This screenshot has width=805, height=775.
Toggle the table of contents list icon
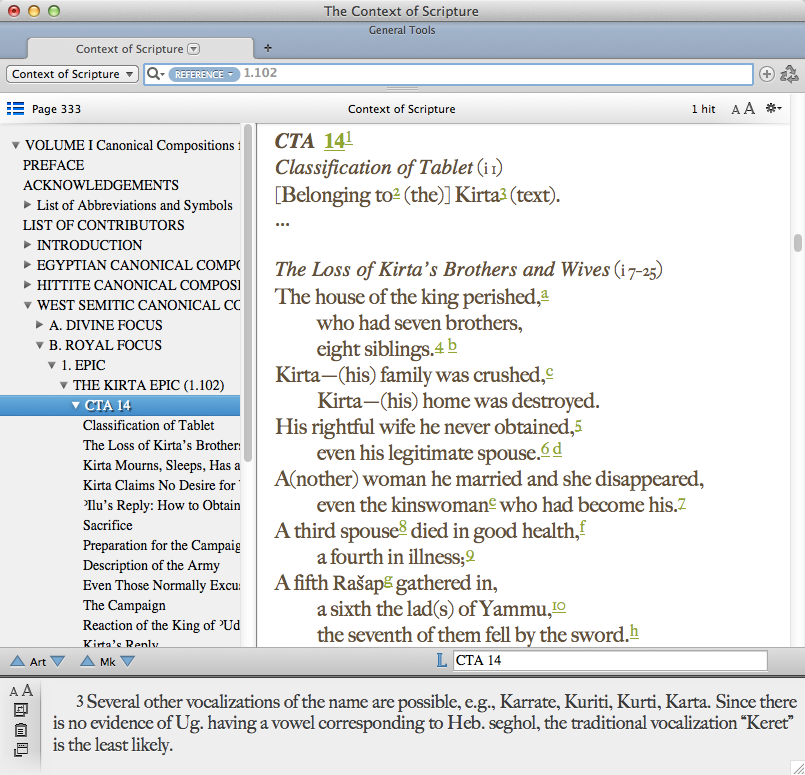[x=15, y=108]
